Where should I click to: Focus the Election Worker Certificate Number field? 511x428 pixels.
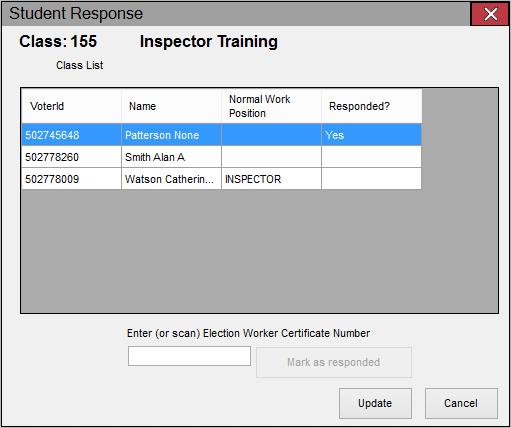click(x=189, y=356)
